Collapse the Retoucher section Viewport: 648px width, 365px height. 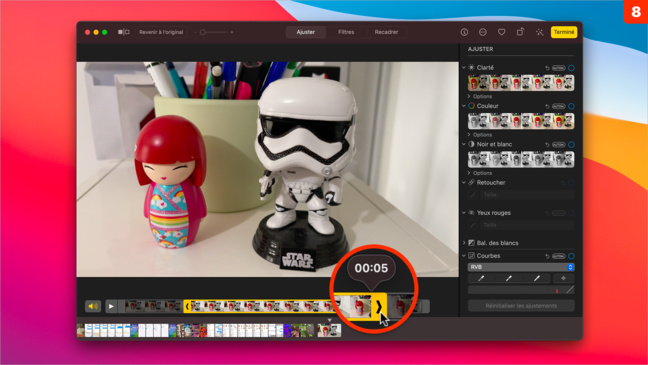point(464,182)
